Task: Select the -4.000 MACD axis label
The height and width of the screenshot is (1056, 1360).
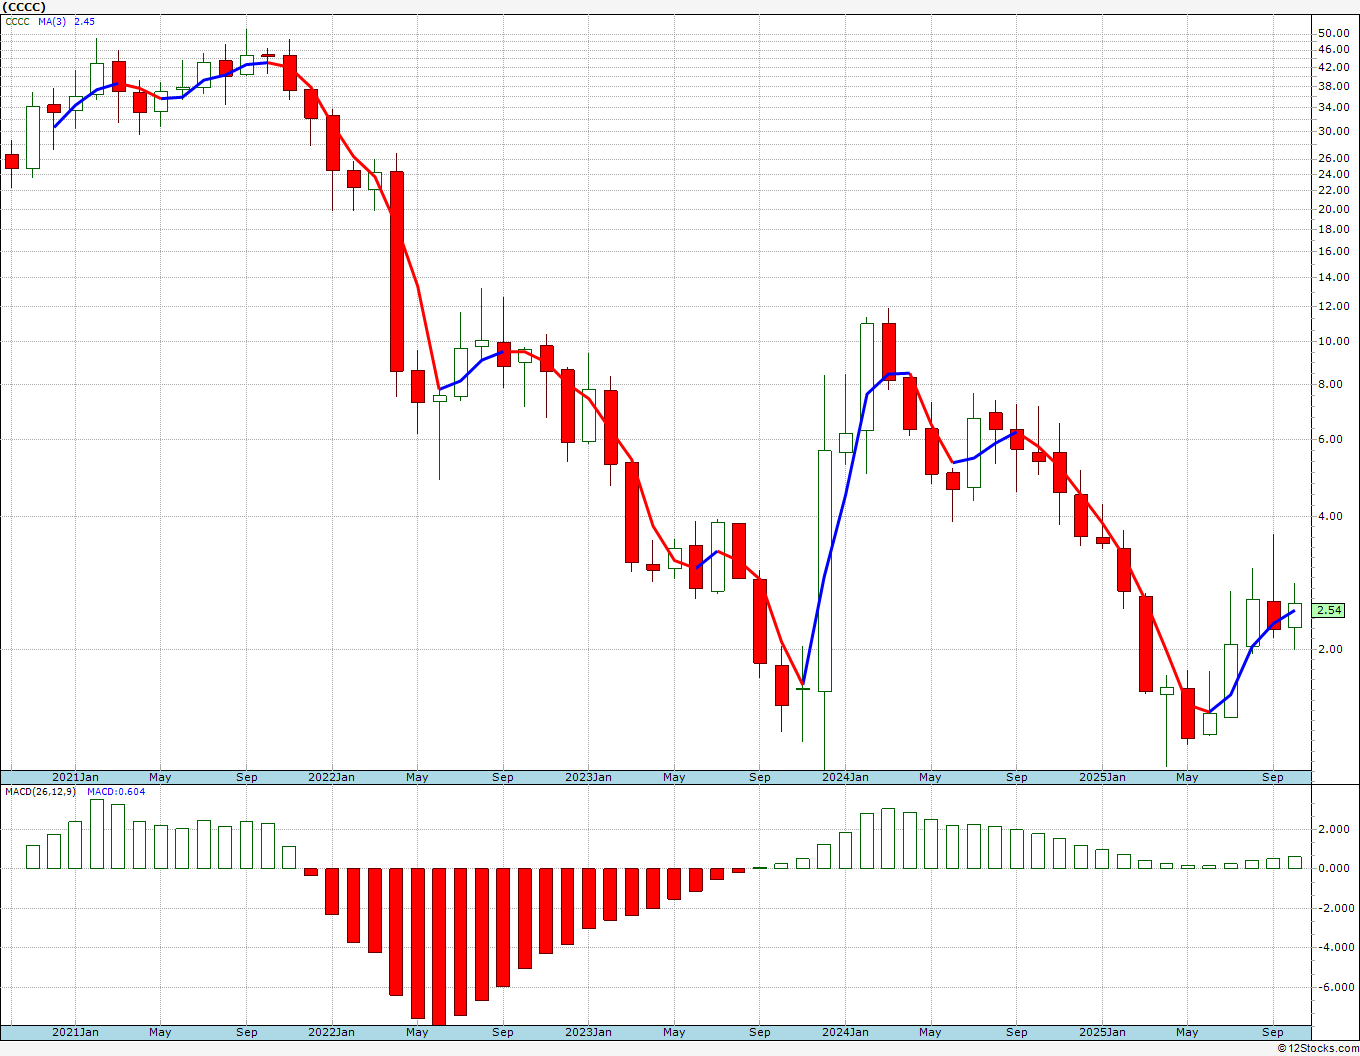Action: 1335,947
